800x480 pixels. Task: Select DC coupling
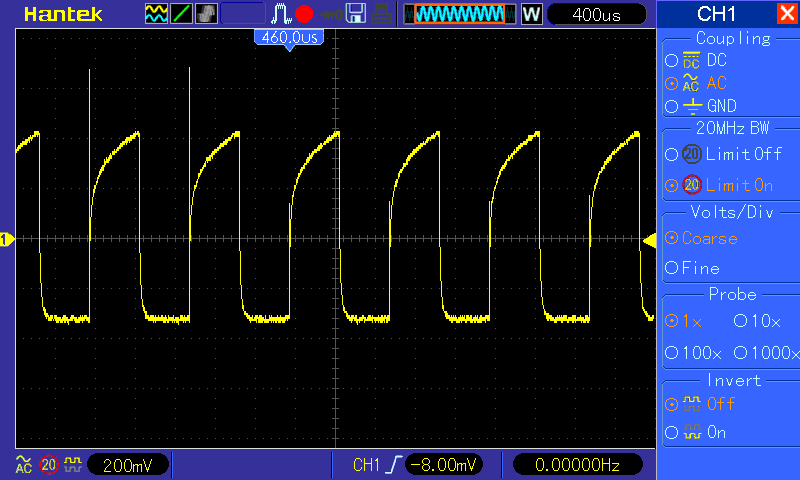coord(696,60)
